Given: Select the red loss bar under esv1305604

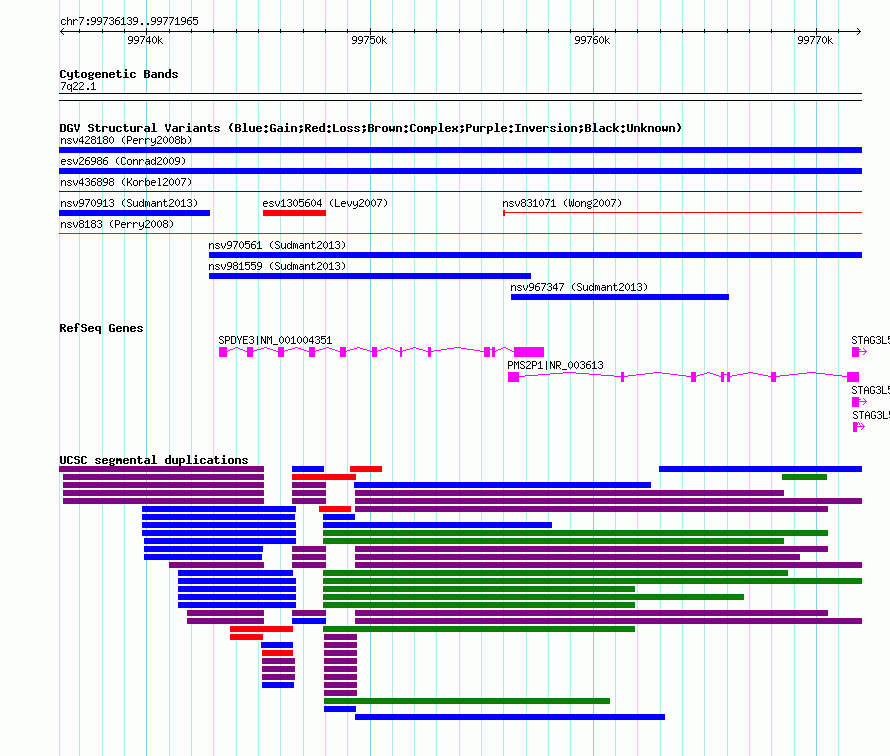Looking at the screenshot, I should pyautogui.click(x=294, y=213).
